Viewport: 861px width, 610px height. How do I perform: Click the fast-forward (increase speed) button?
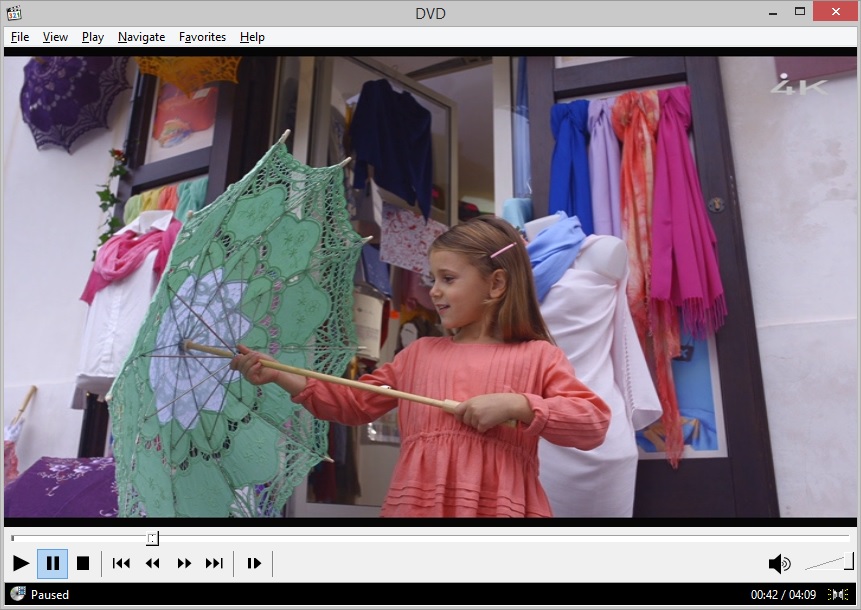(184, 563)
